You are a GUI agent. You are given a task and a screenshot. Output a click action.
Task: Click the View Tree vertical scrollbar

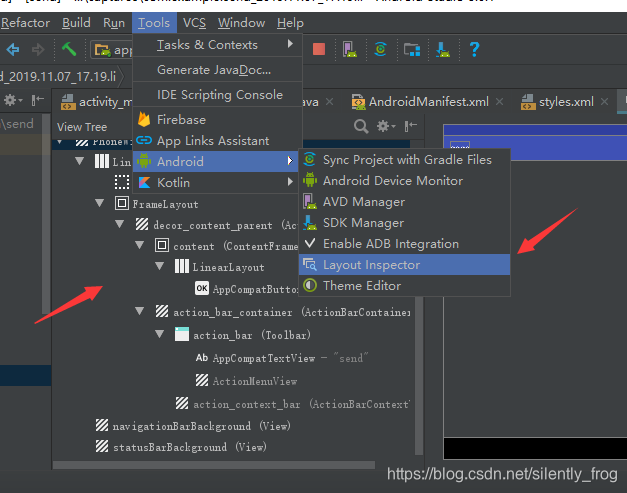click(x=419, y=376)
